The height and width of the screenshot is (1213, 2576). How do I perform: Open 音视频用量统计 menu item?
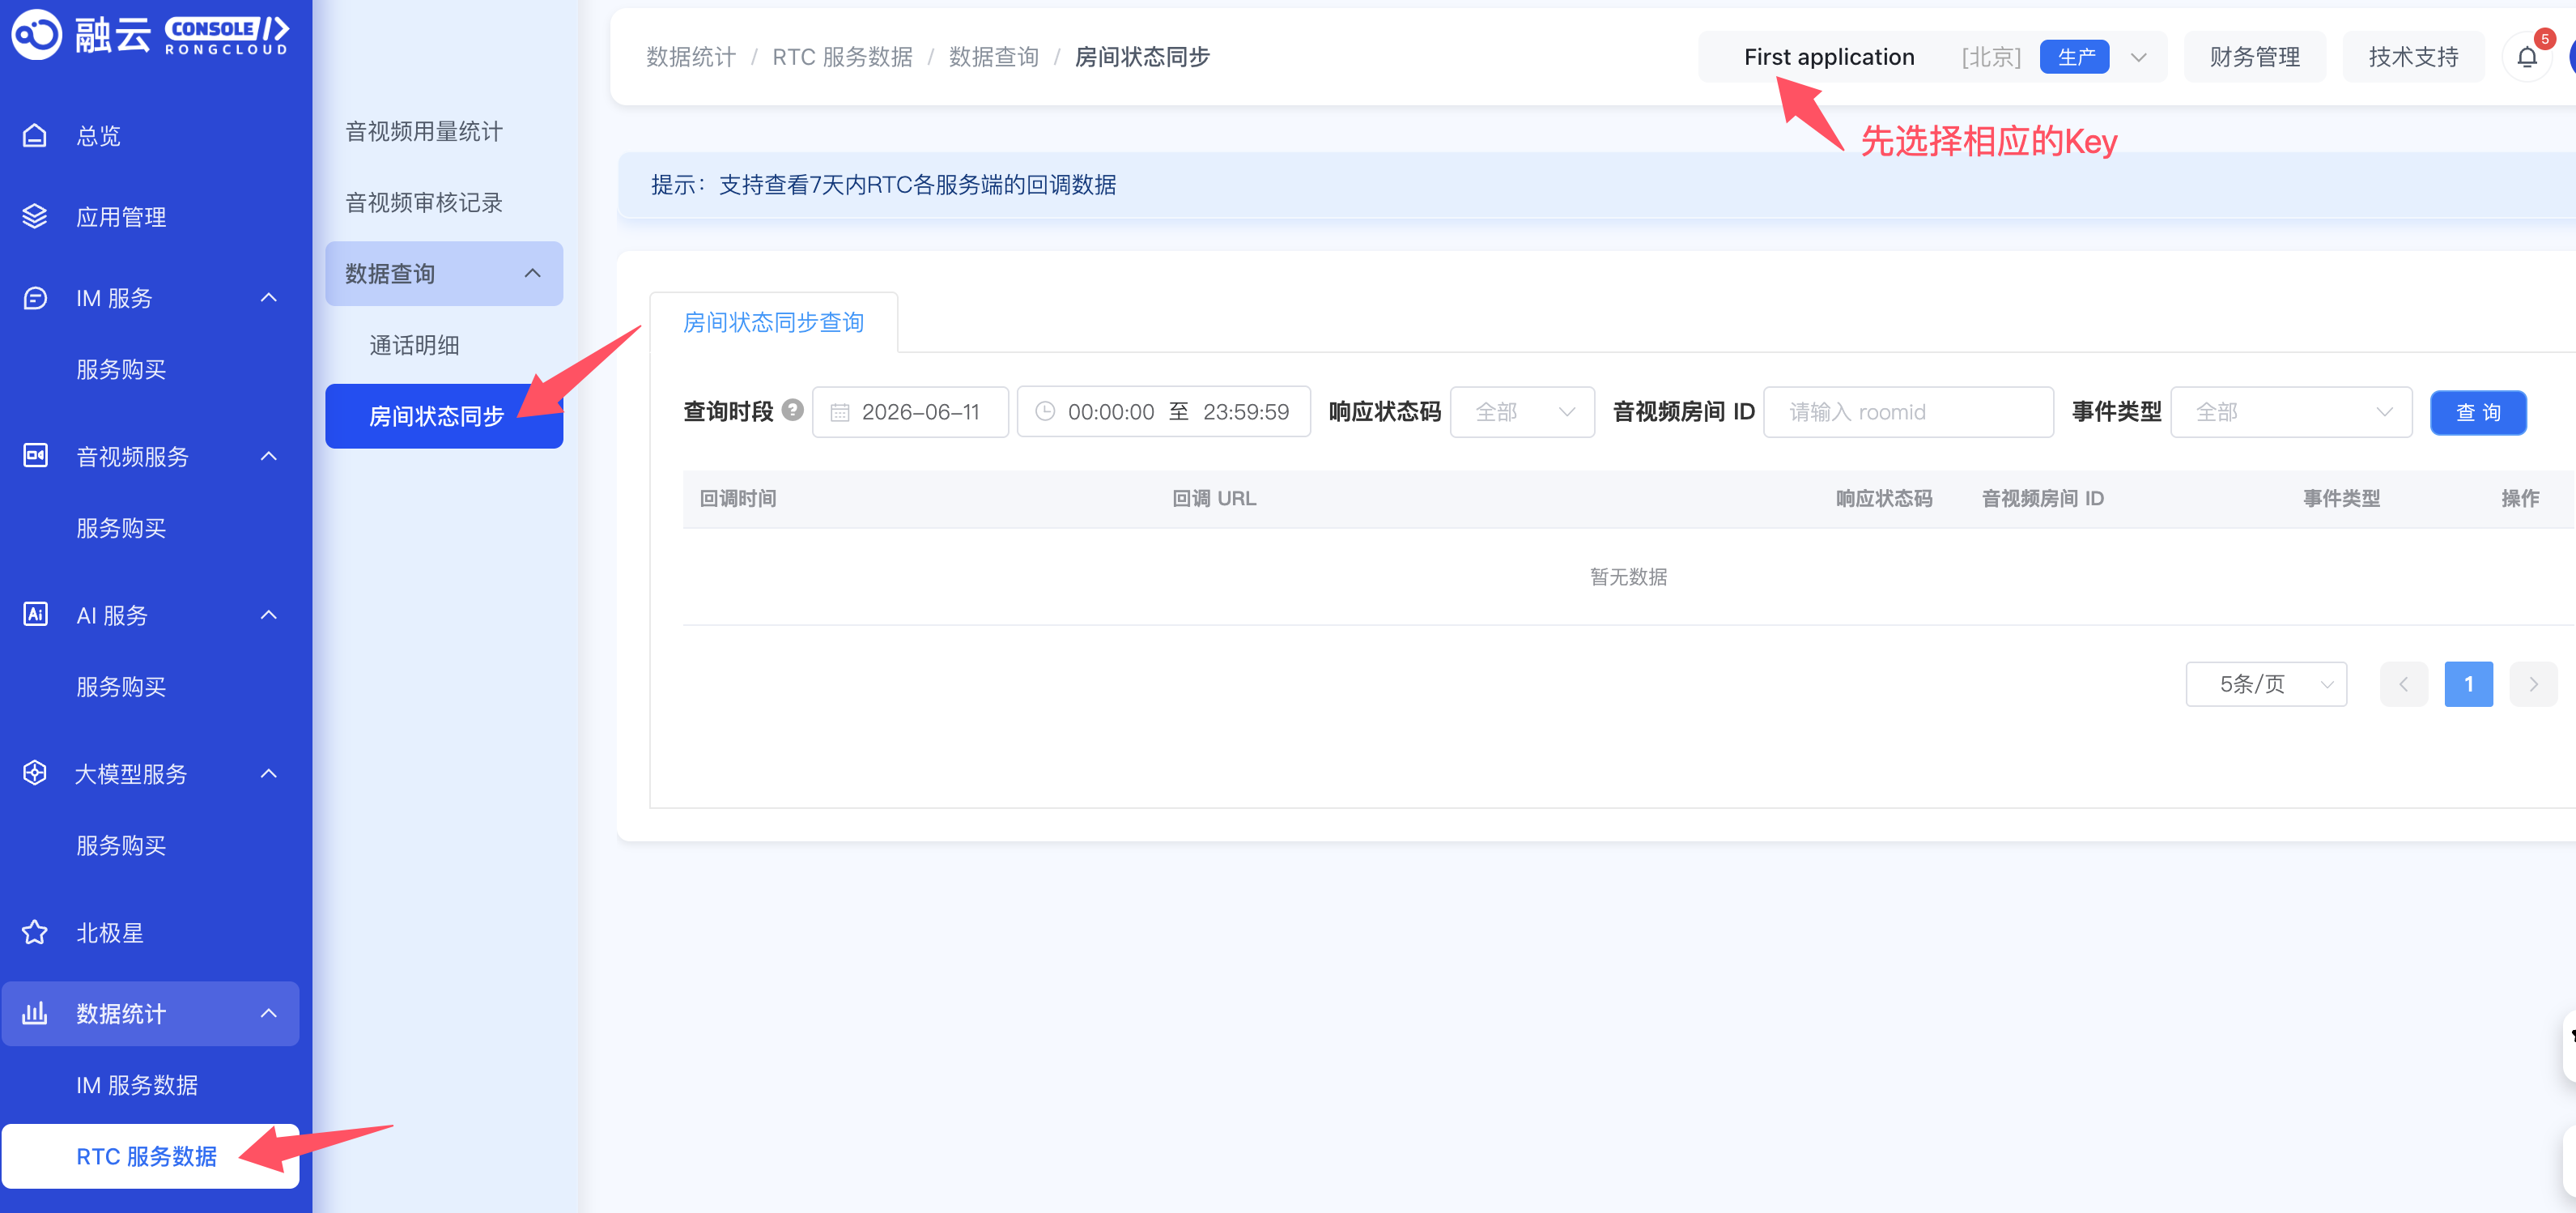click(x=424, y=131)
